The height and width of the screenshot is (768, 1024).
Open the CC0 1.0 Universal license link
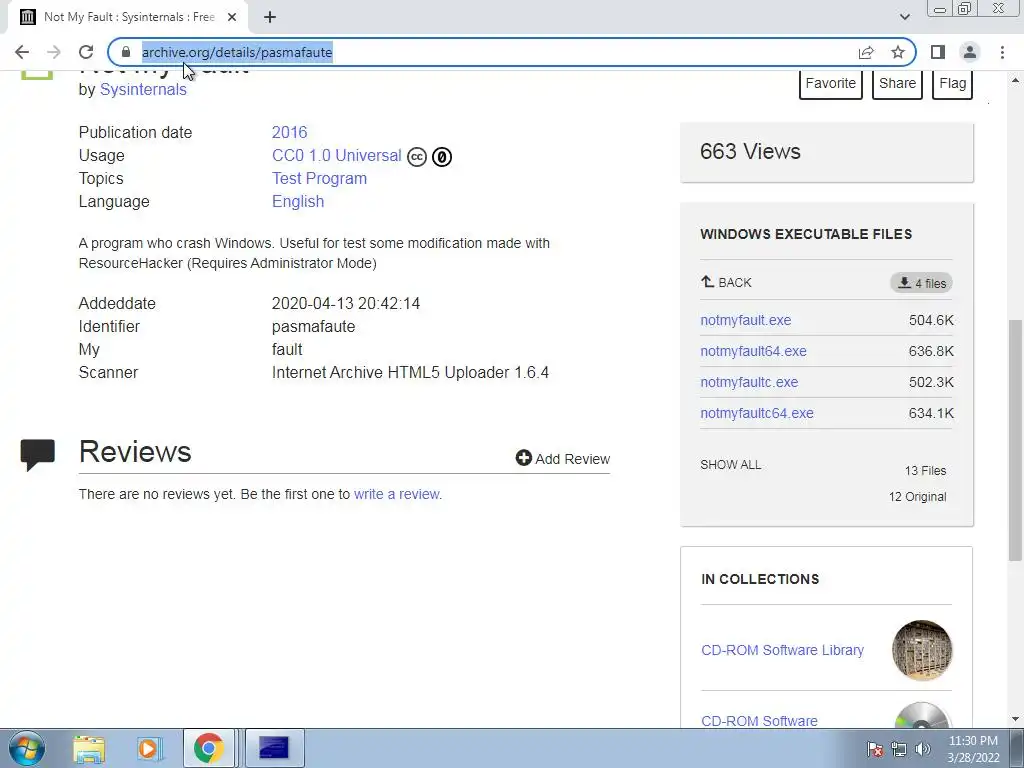tap(336, 155)
